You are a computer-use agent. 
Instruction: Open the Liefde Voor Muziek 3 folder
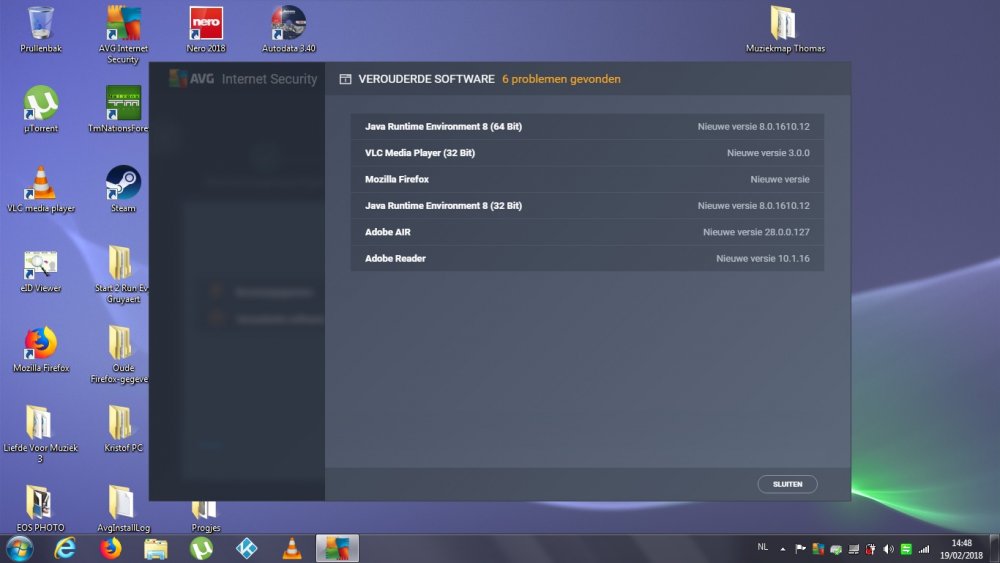point(40,434)
